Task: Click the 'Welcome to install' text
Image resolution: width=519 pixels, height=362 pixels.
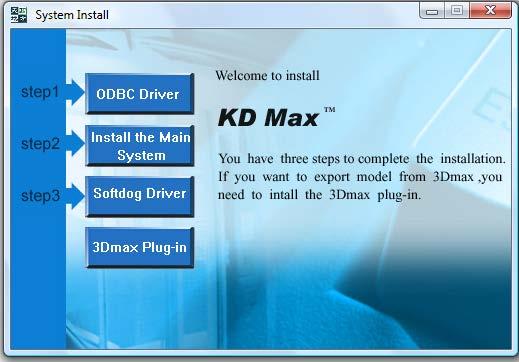Action: click(267, 76)
